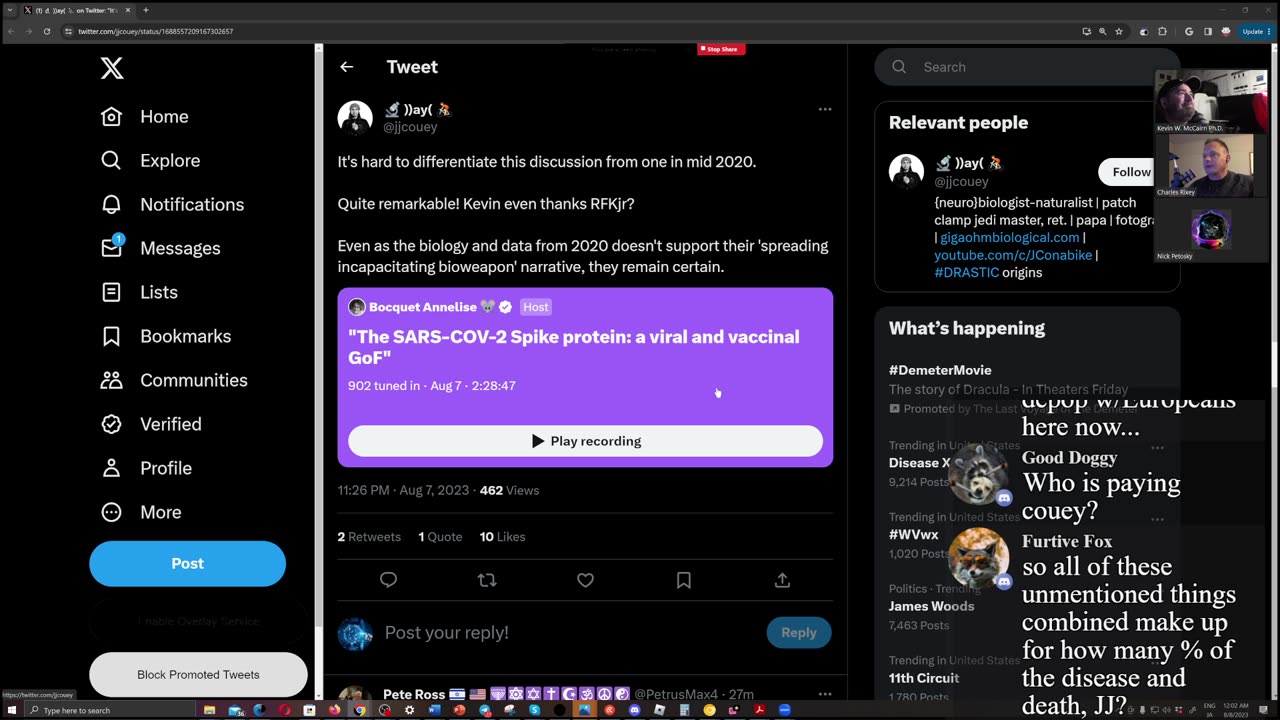Open #WVwx trending topic
The image size is (1280, 720).
coord(913,535)
